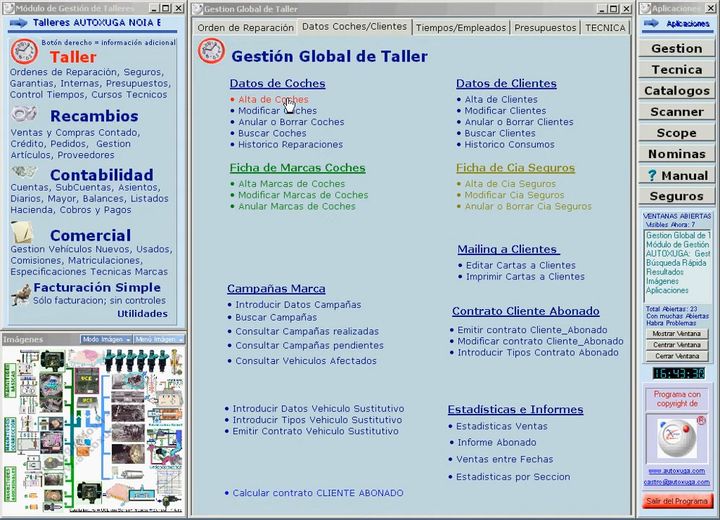The image size is (720, 520).
Task: Click the blue arrow in Talleres header
Action: 18,23
